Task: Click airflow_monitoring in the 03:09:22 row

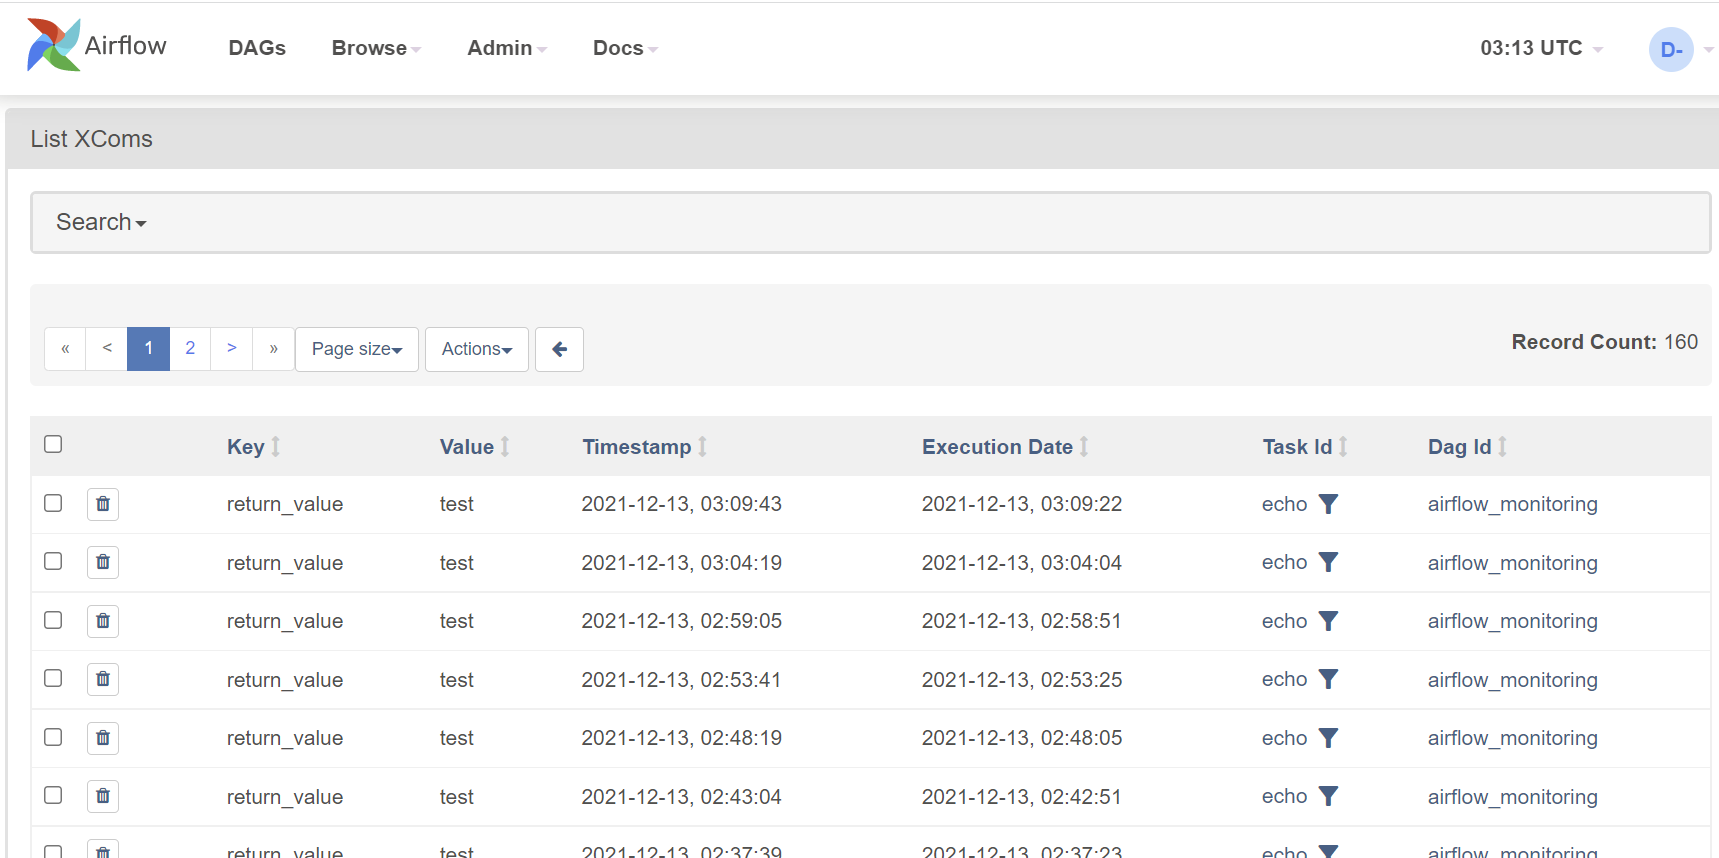Action: (1513, 504)
